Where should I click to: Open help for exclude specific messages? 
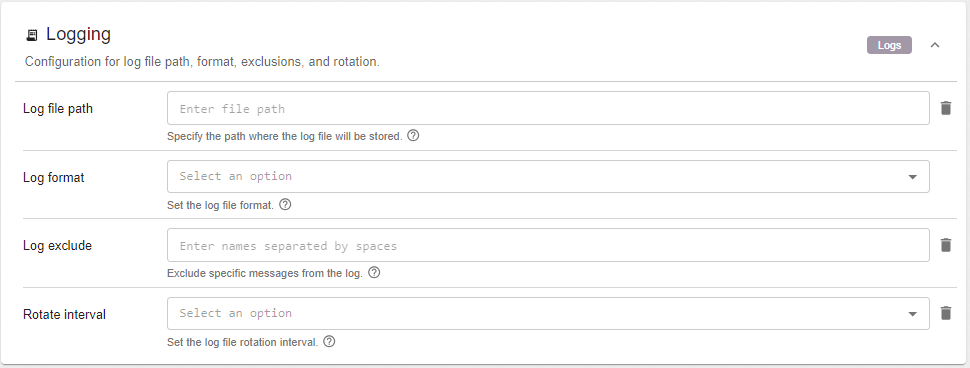click(374, 272)
